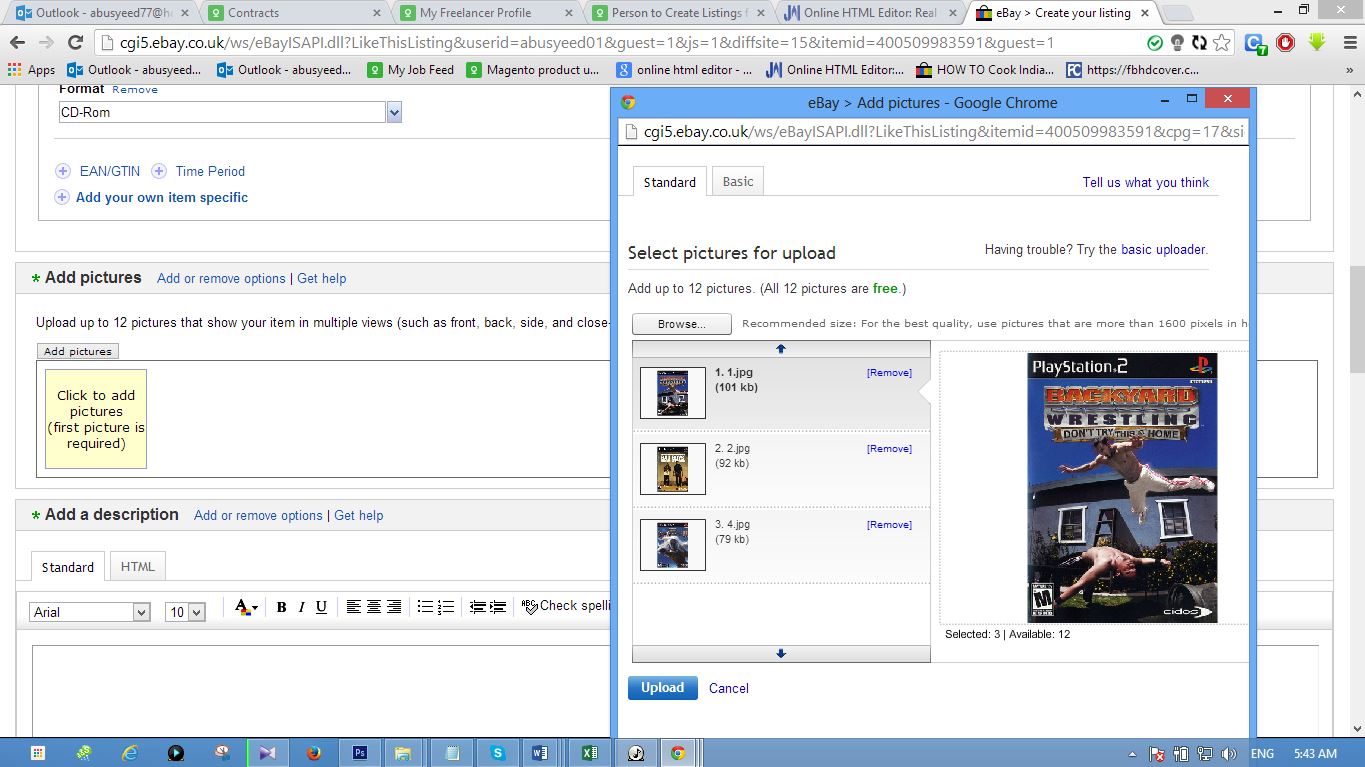Switch to the Contracts browser tab
Screen dimensions: 1365x767
tap(294, 13)
